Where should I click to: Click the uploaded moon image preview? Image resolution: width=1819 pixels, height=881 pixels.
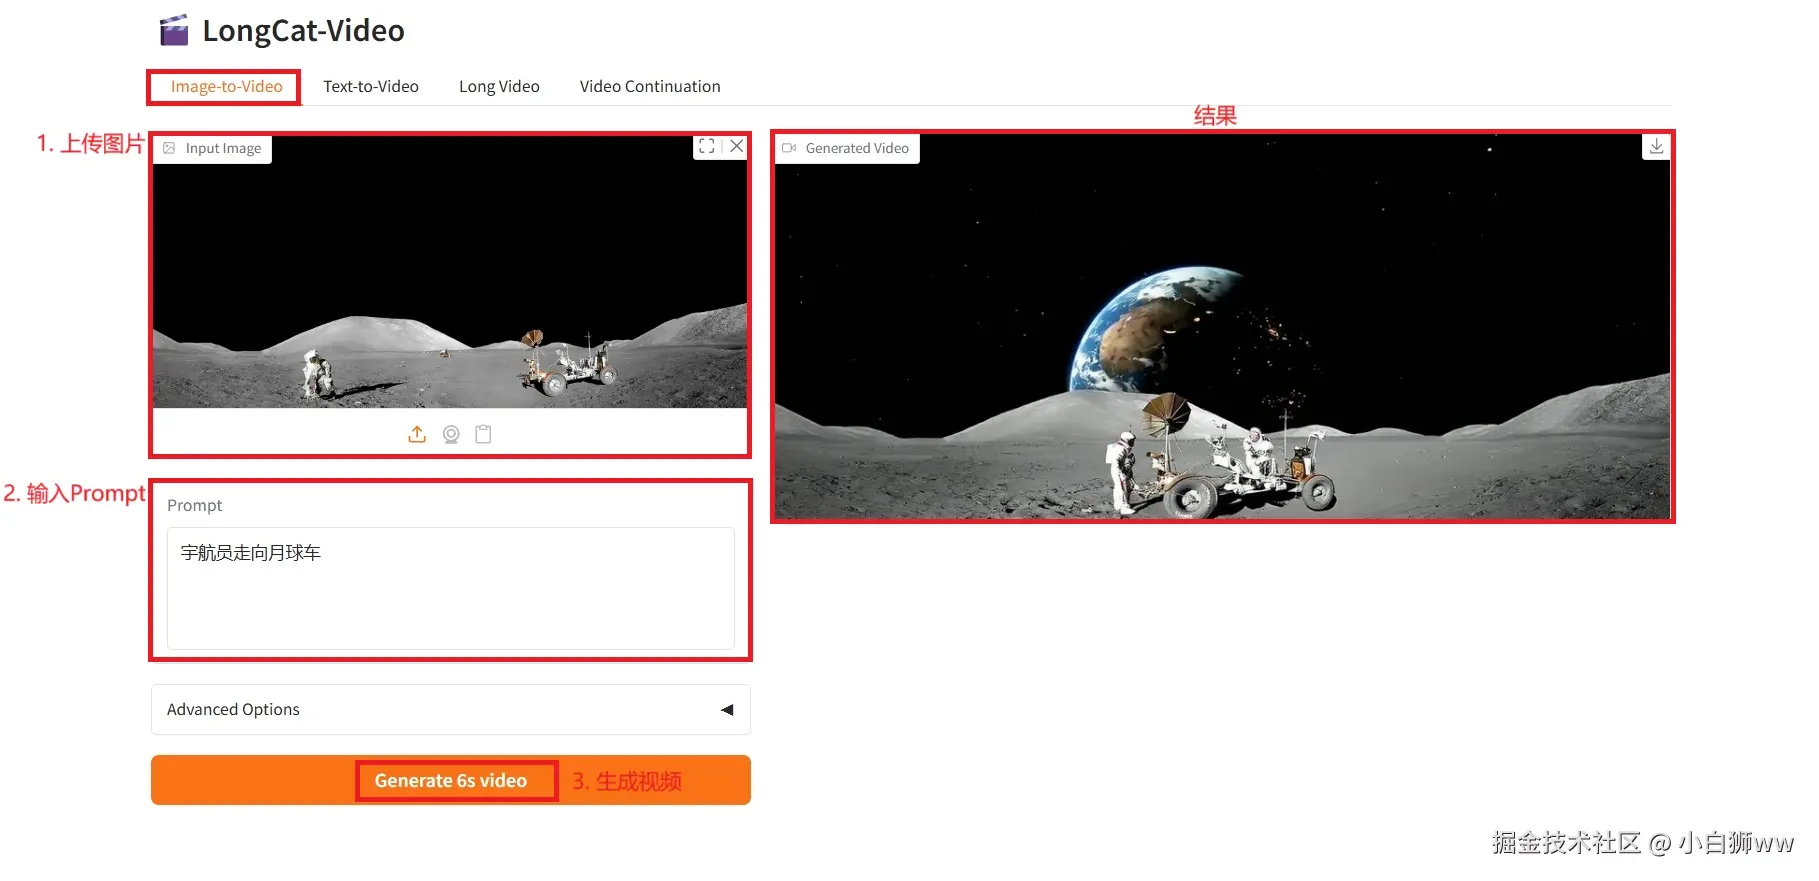pos(450,272)
